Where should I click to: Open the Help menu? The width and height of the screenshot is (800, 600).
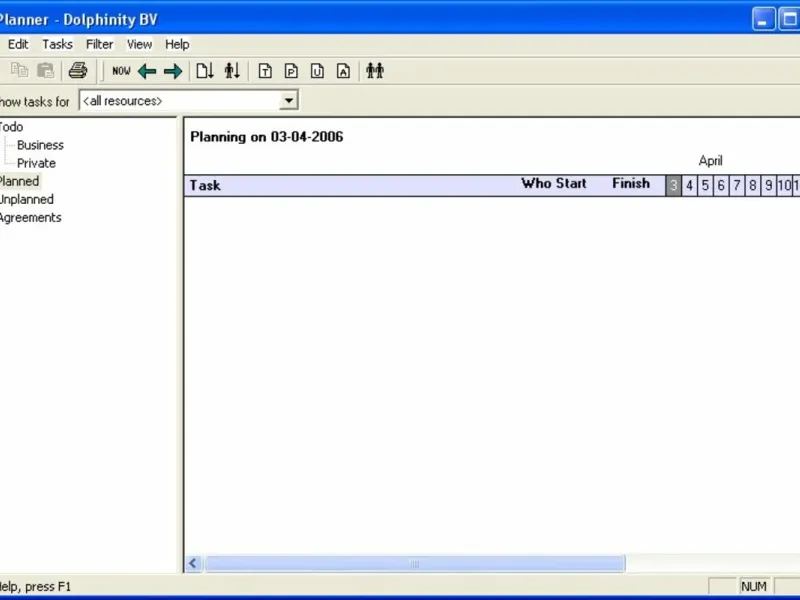point(177,44)
